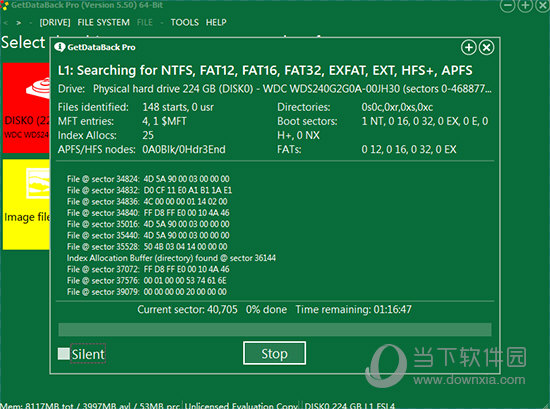Open the grayed FILE menu
This screenshot has height=409, width=550.
(x=145, y=22)
